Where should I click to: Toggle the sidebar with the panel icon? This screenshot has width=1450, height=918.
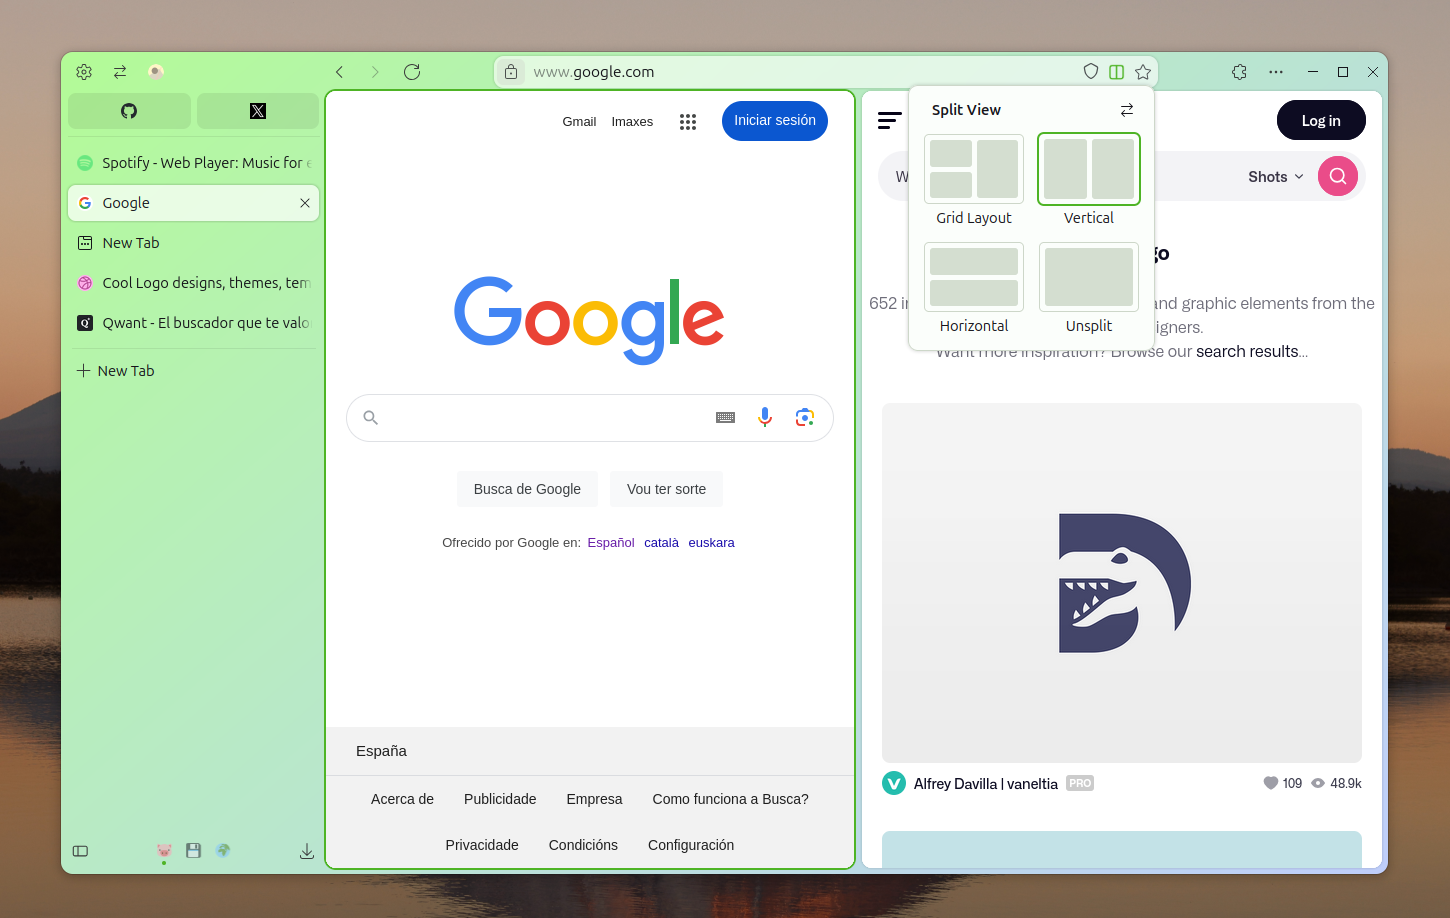(80, 851)
